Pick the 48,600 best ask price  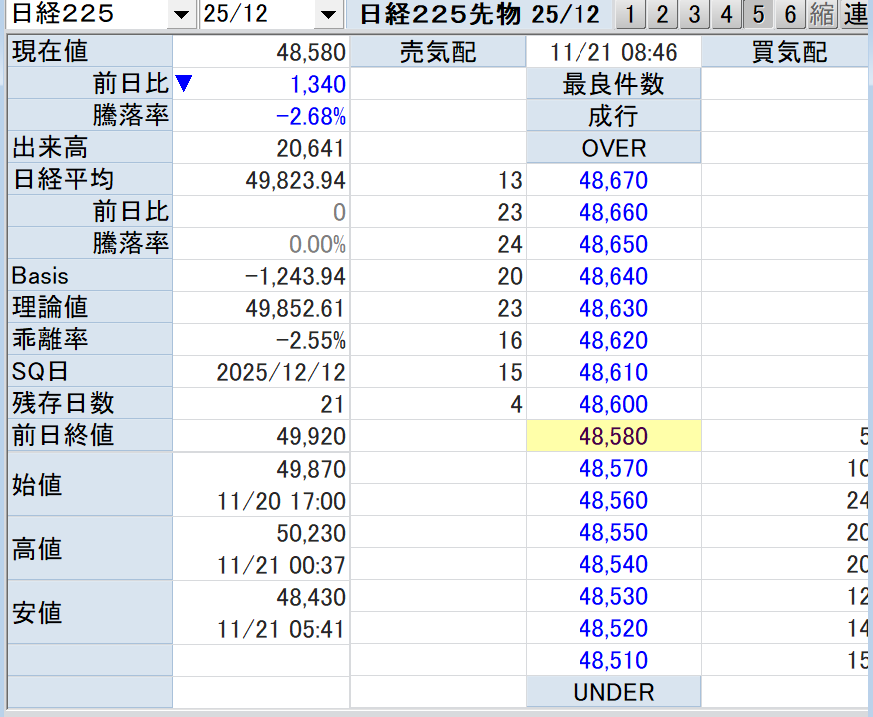click(x=613, y=404)
